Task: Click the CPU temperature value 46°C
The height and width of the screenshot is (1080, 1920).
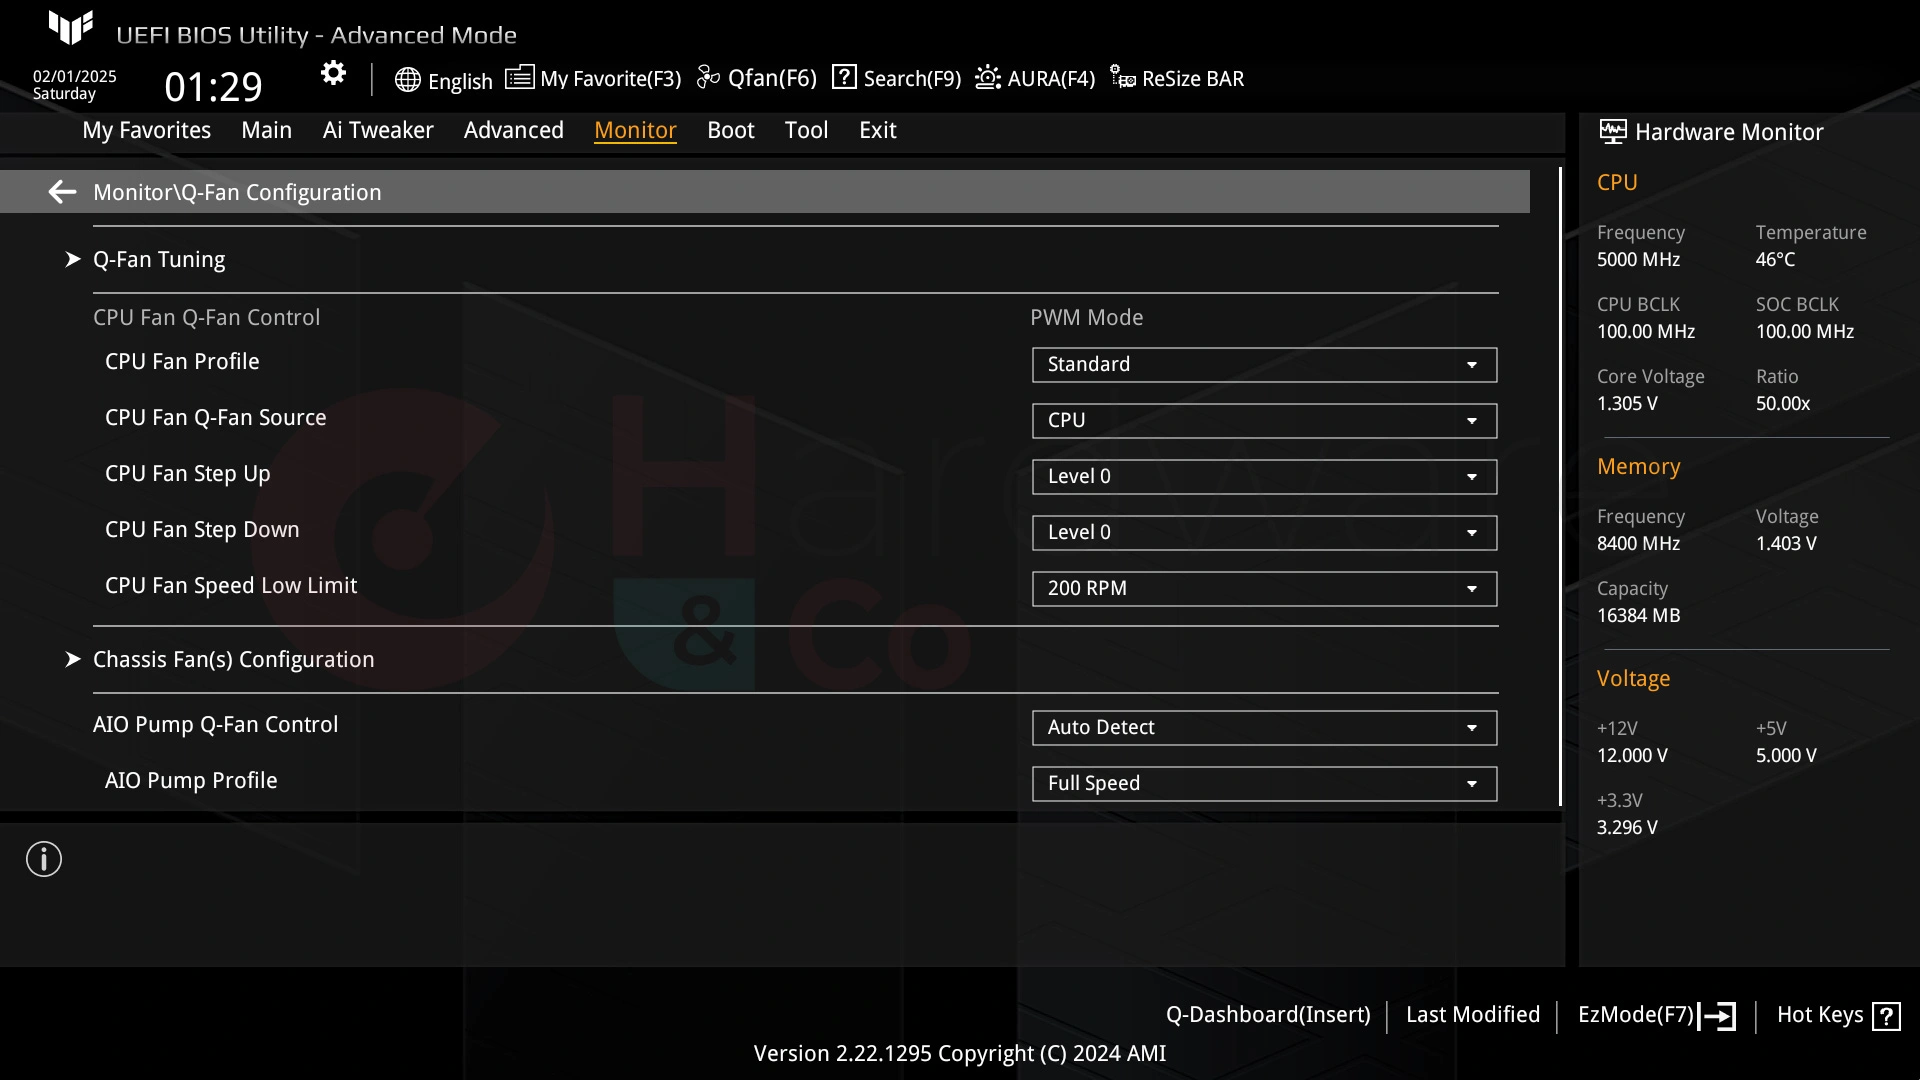Action: [x=1775, y=260]
